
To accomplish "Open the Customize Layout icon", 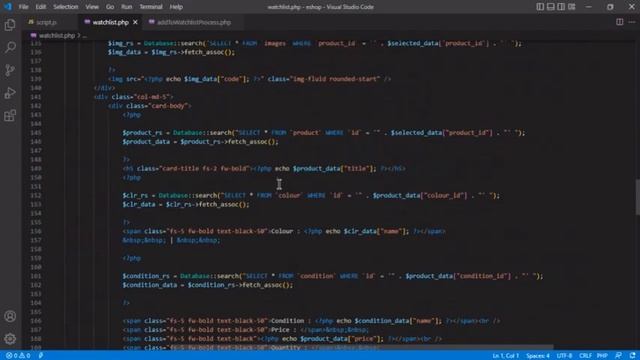I will tap(572, 7).
